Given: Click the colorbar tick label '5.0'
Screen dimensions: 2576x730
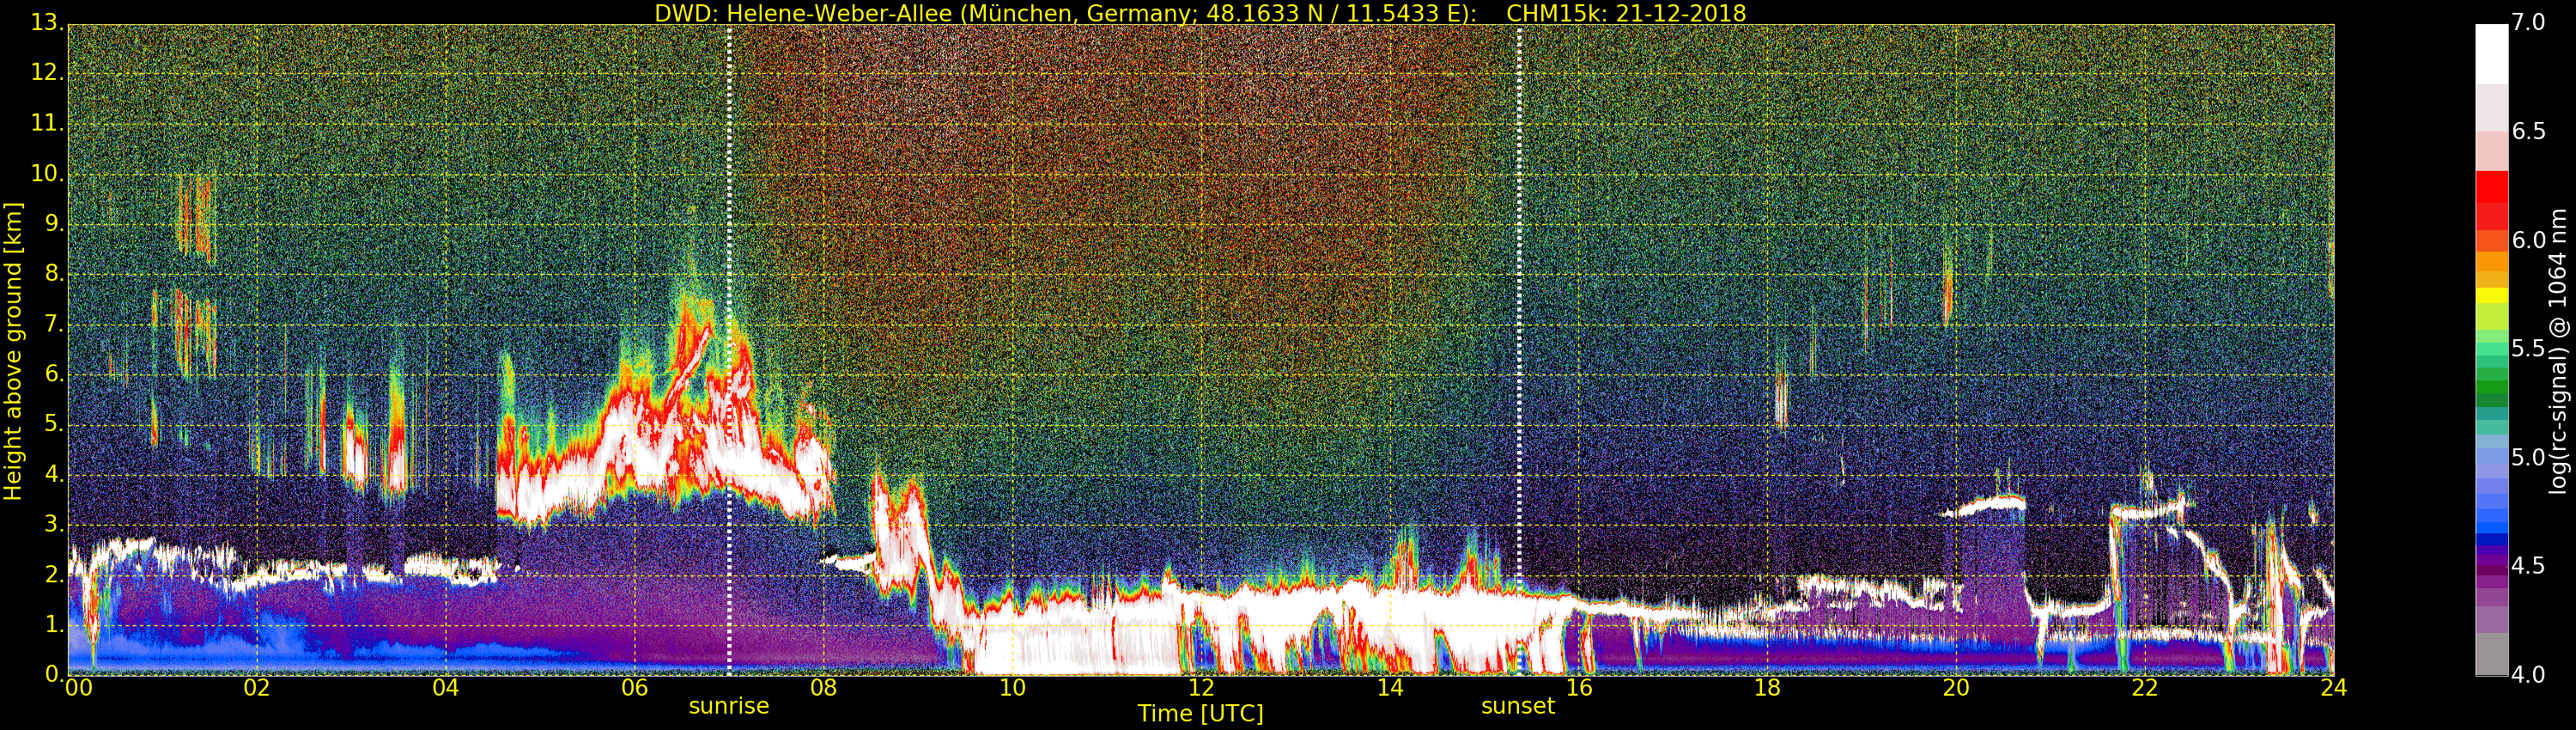Looking at the screenshot, I should pos(2528,457).
